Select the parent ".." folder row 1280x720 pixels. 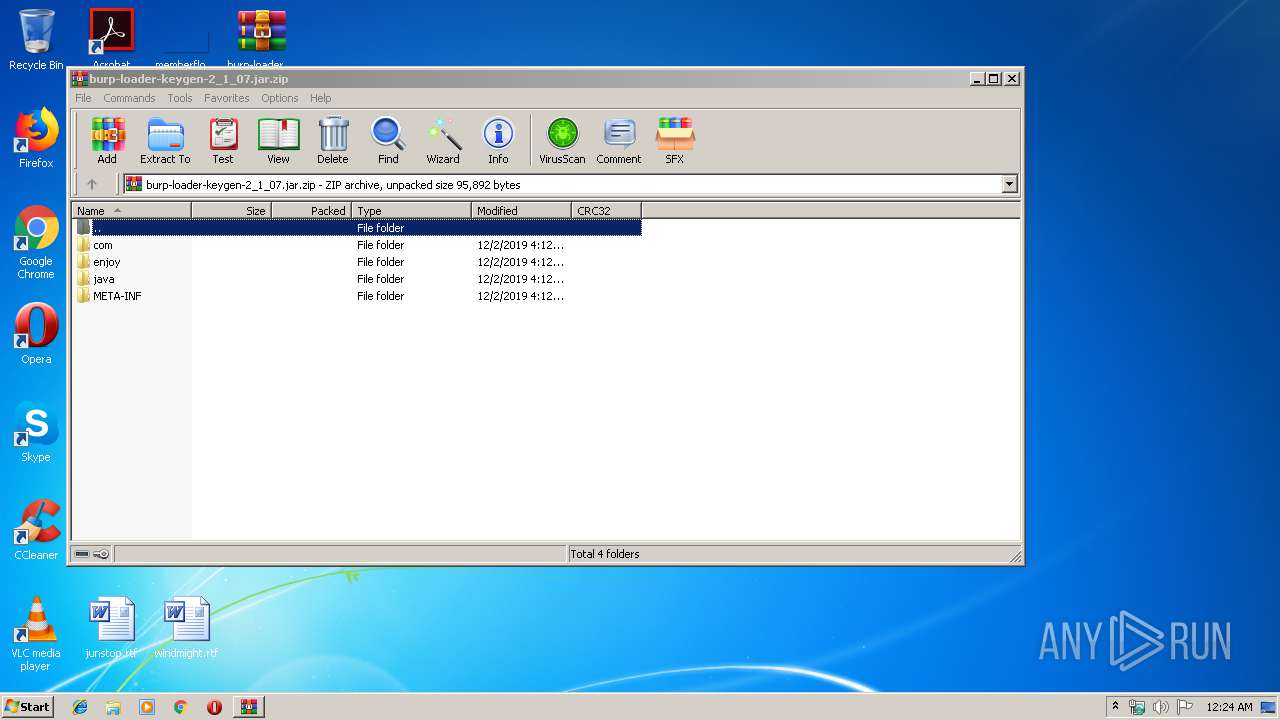click(x=358, y=228)
